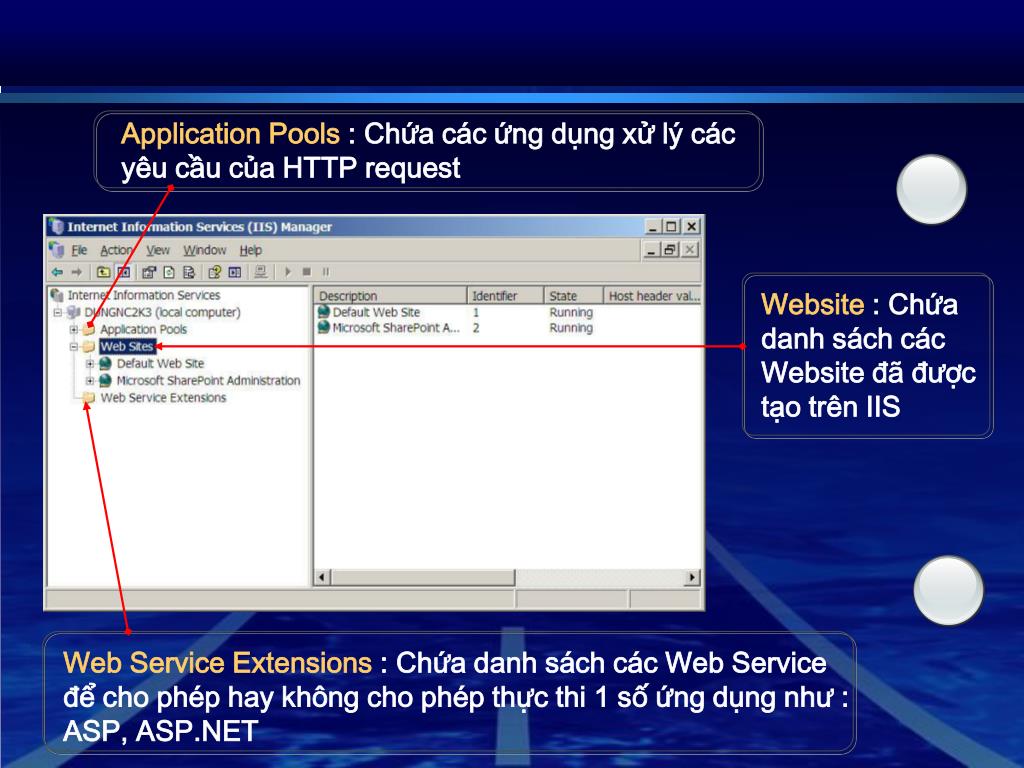Select Microsoft SharePoint Administration in tree

(208, 380)
